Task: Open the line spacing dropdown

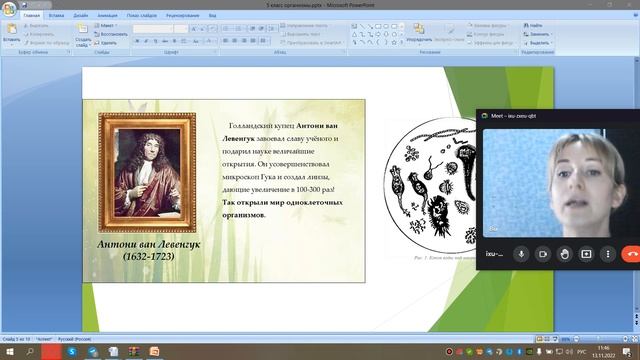Action: click(x=272, y=29)
